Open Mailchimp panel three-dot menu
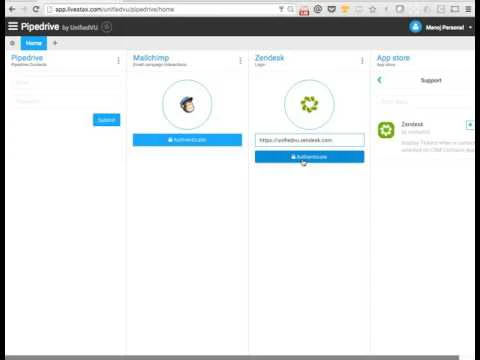This screenshot has height=360, width=480. pos(240,60)
